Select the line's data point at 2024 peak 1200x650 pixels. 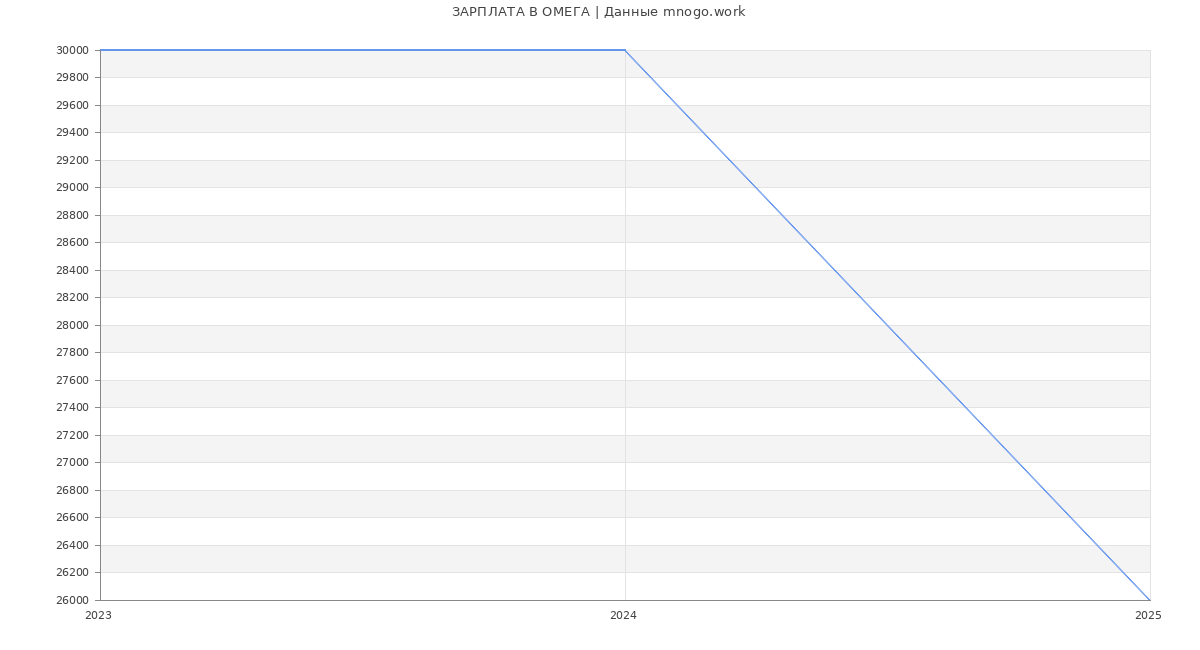coord(625,50)
